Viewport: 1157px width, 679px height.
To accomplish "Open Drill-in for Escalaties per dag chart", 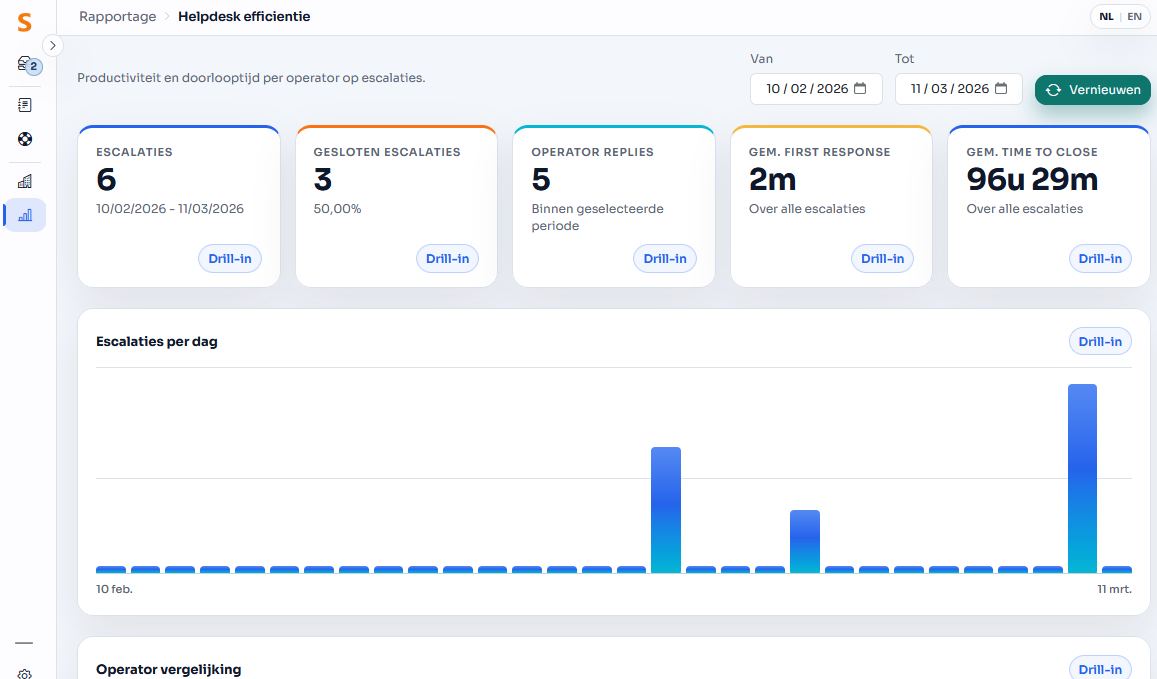I will (x=1100, y=342).
